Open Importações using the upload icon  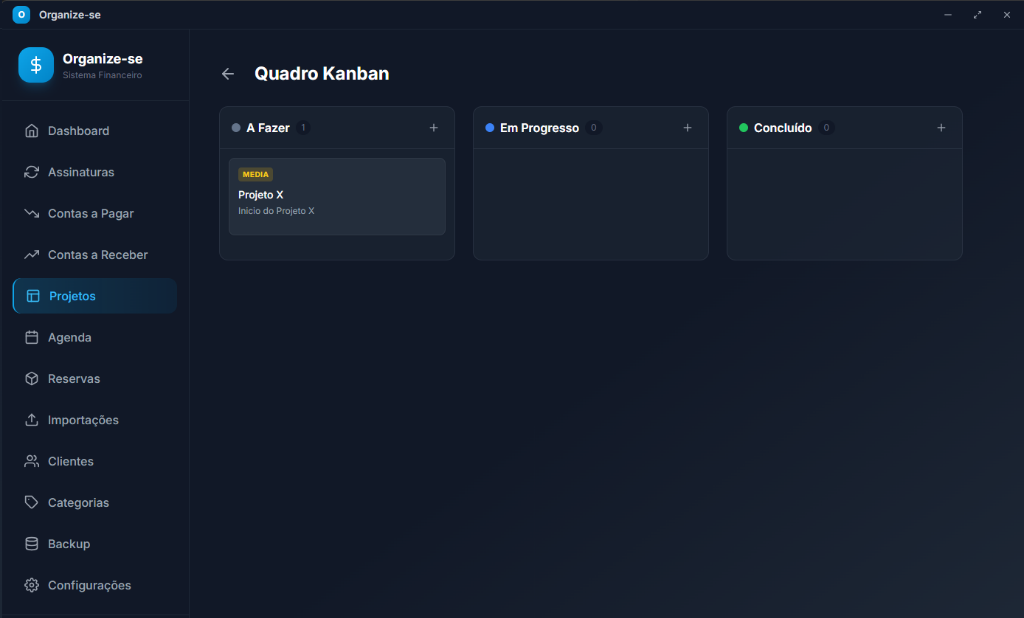point(31,420)
